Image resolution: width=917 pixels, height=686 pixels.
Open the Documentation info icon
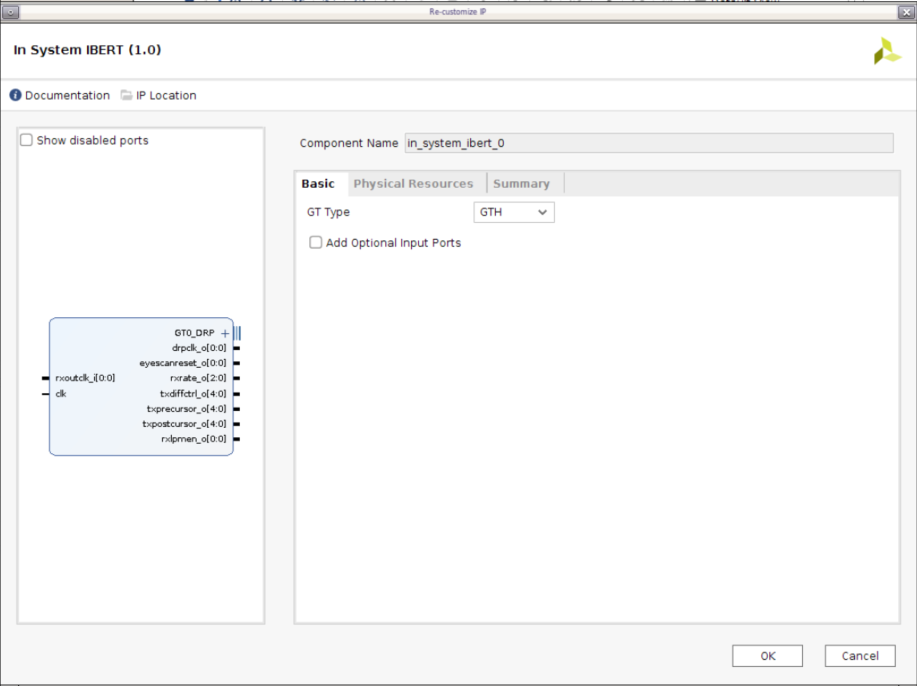[15, 95]
